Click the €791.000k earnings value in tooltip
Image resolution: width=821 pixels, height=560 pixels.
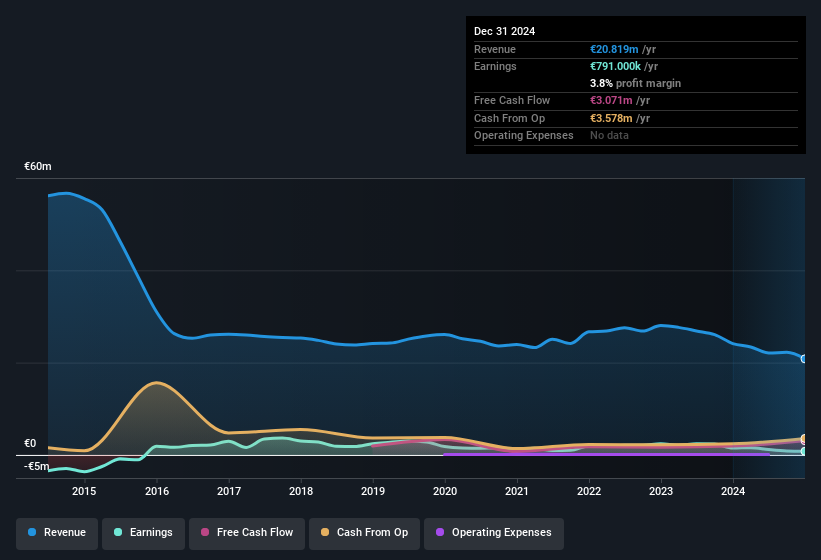[615, 66]
